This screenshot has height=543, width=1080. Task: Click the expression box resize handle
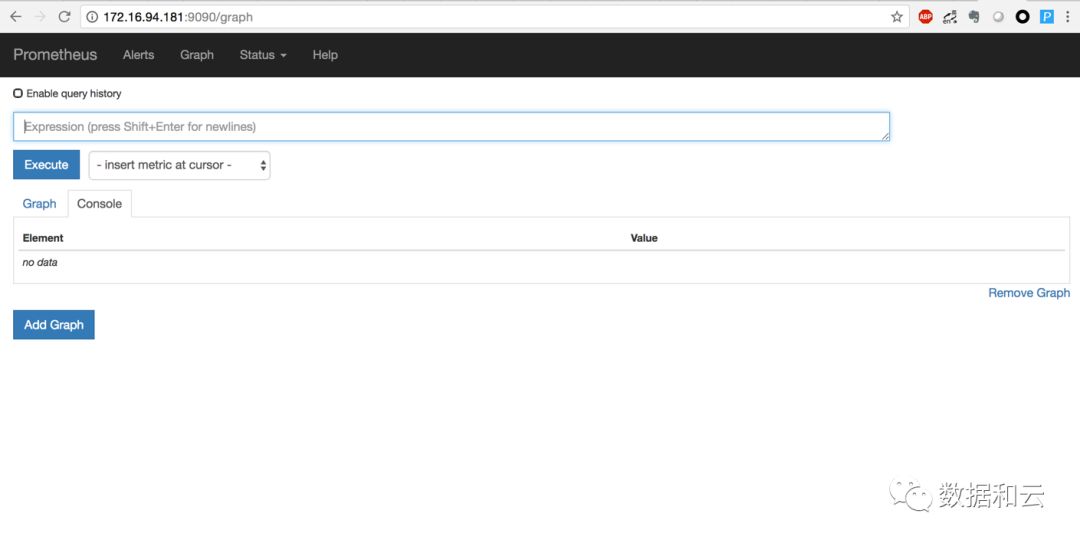pos(886,136)
